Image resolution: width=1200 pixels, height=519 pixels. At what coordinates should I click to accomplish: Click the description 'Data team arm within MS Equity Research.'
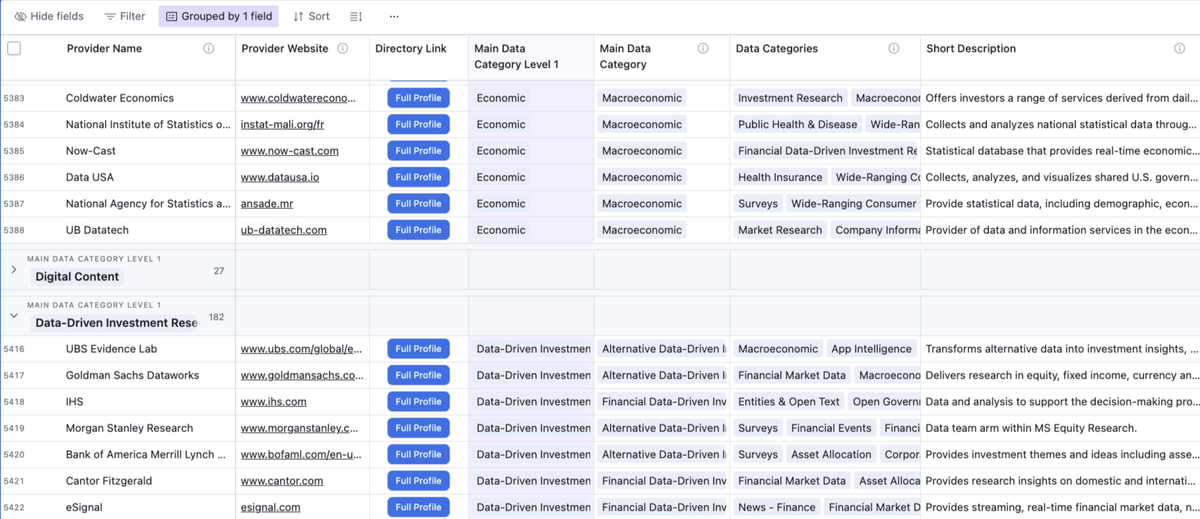pos(1031,428)
